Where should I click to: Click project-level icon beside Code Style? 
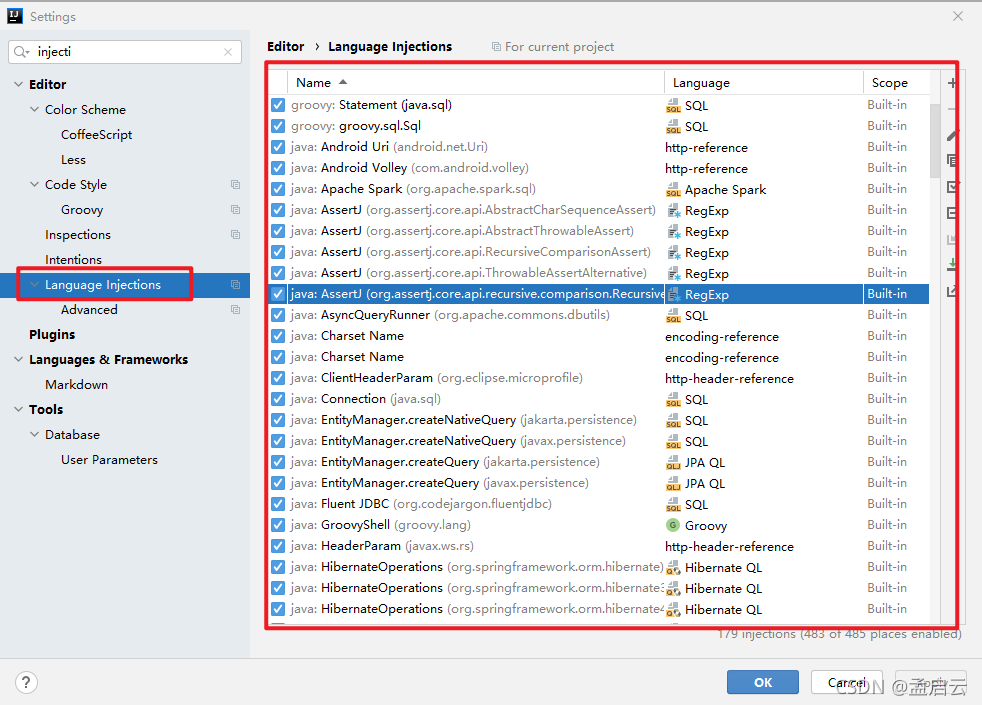pos(235,185)
